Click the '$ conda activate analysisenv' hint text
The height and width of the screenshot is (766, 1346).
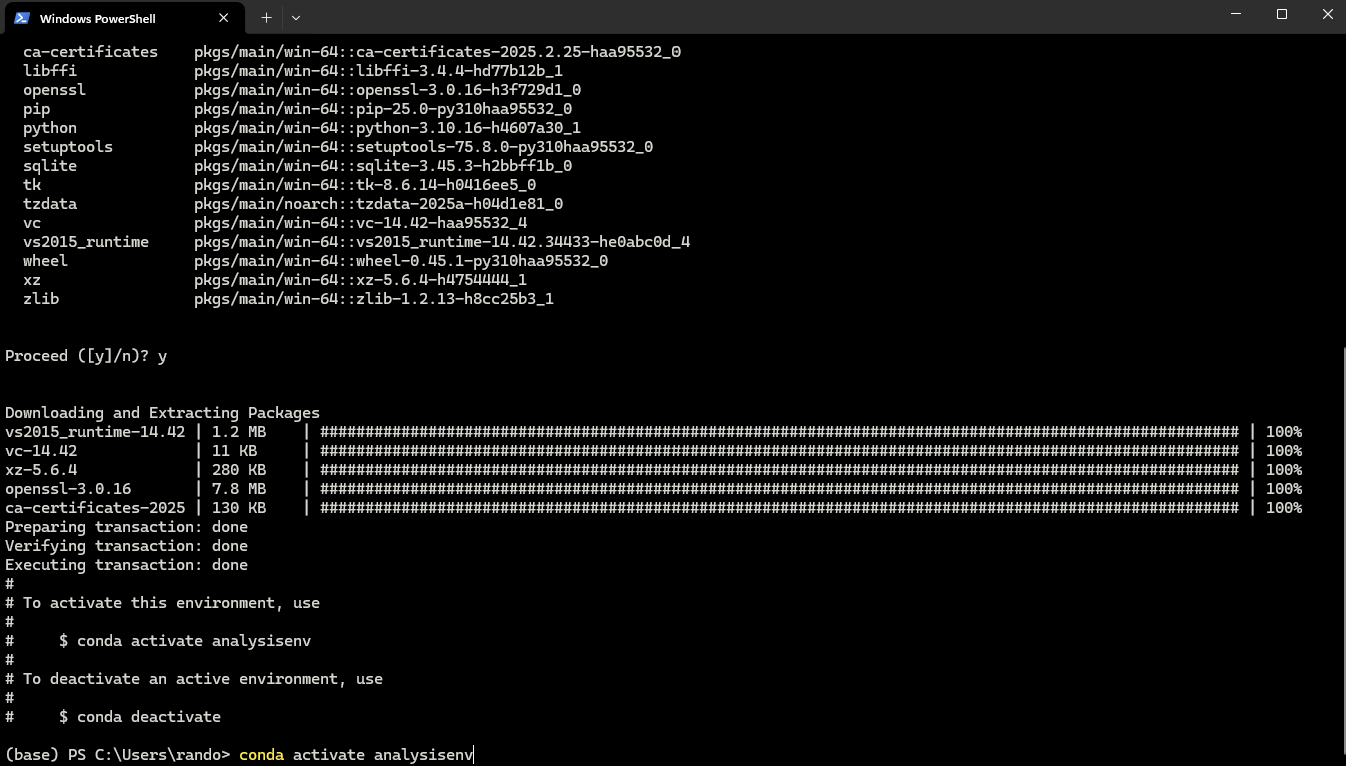tap(185, 641)
